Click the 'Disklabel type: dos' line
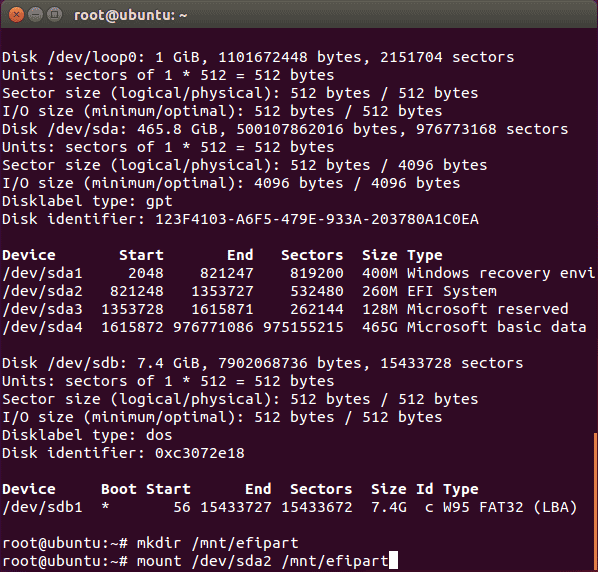Viewport: 598px width, 572px height. point(87,435)
